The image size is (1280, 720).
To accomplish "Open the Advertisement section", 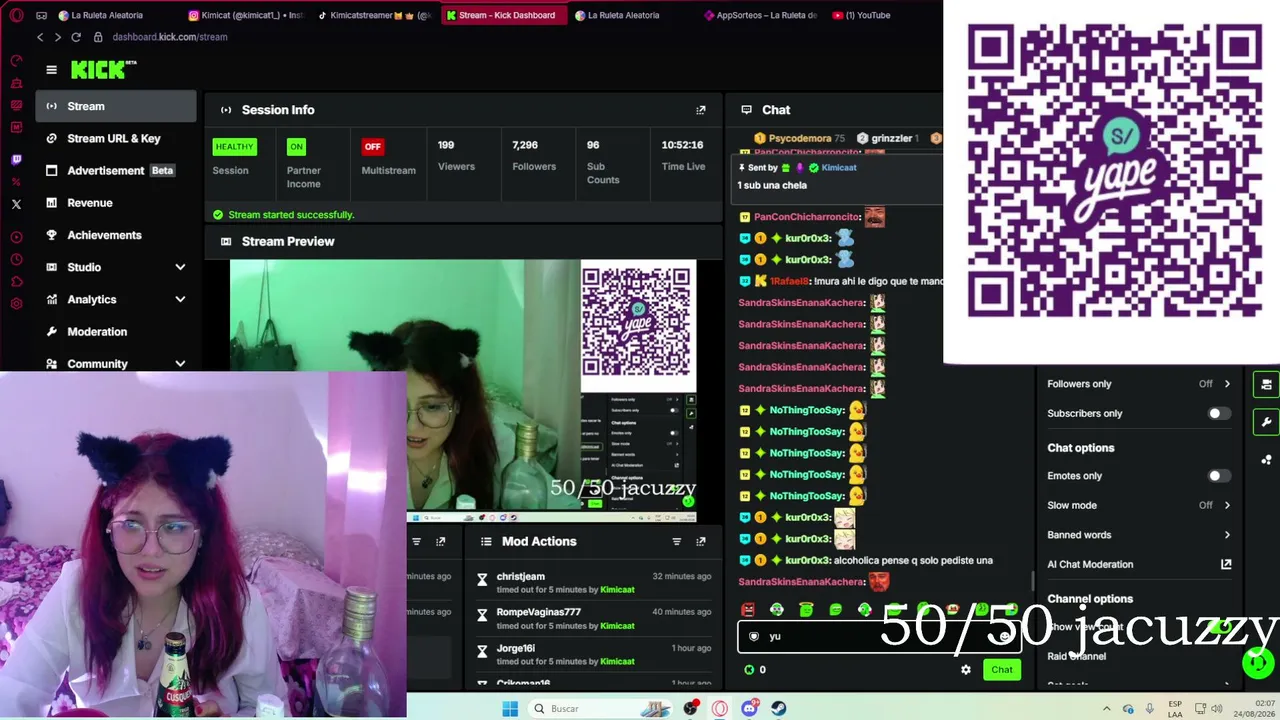I will [x=116, y=170].
